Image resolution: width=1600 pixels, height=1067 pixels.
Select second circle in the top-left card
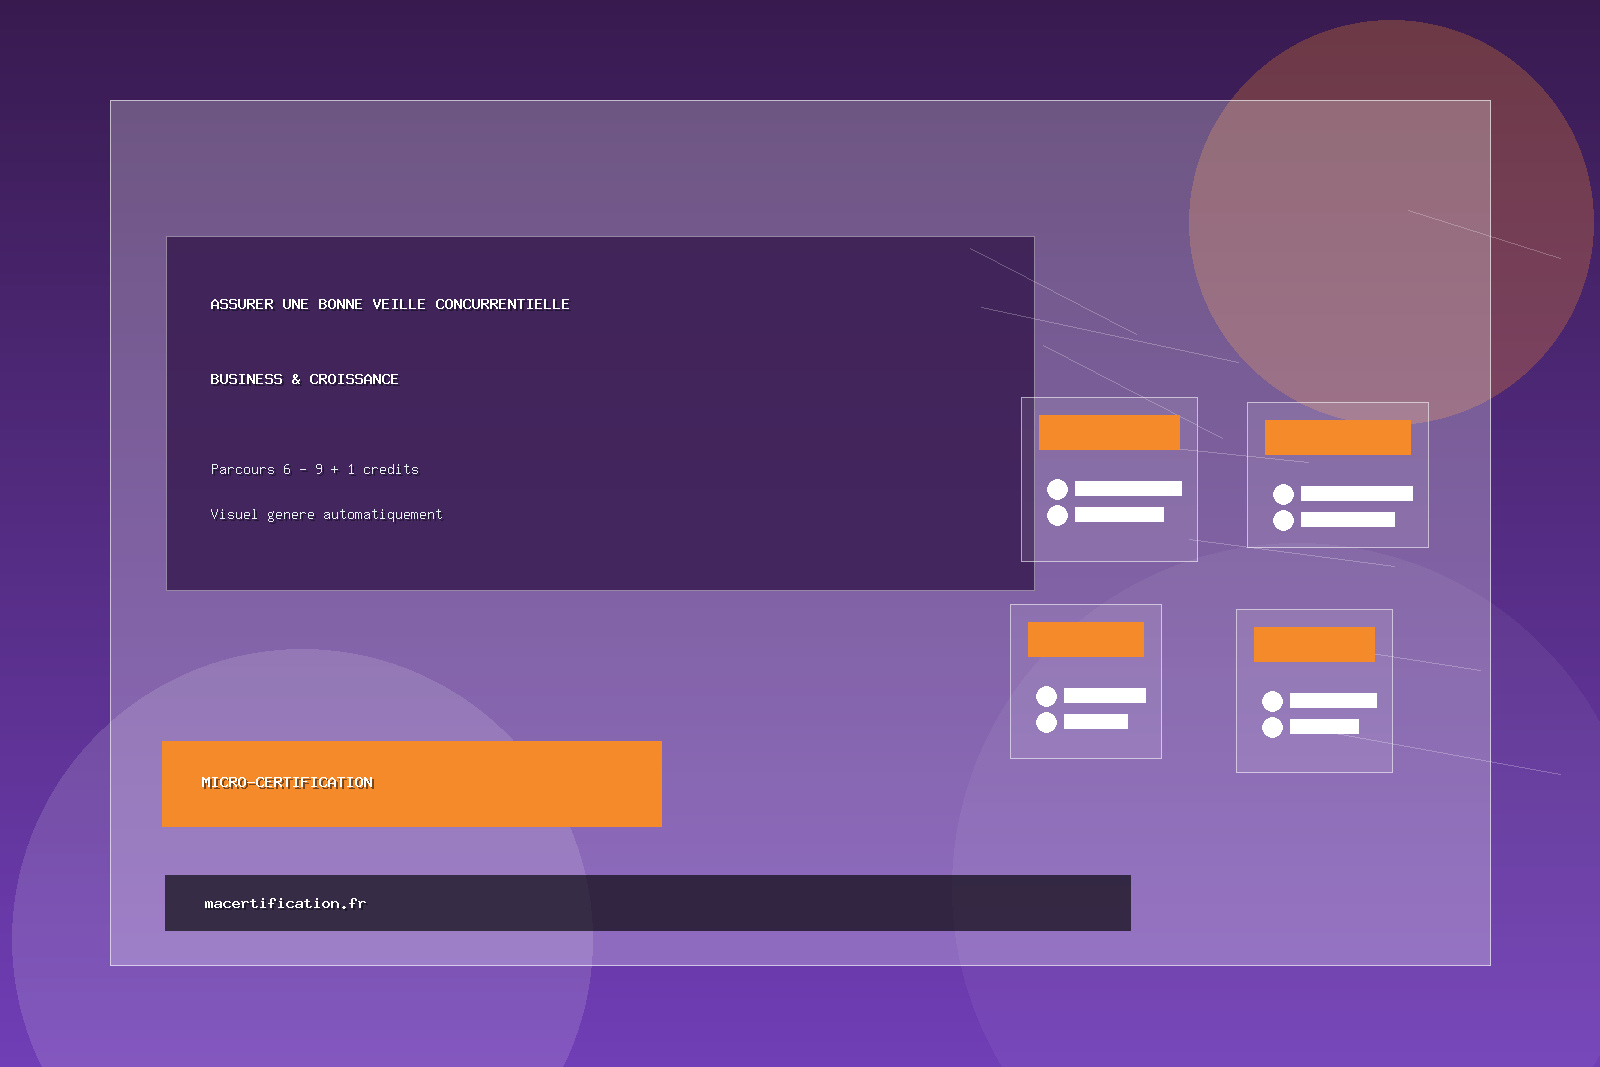click(x=1057, y=515)
